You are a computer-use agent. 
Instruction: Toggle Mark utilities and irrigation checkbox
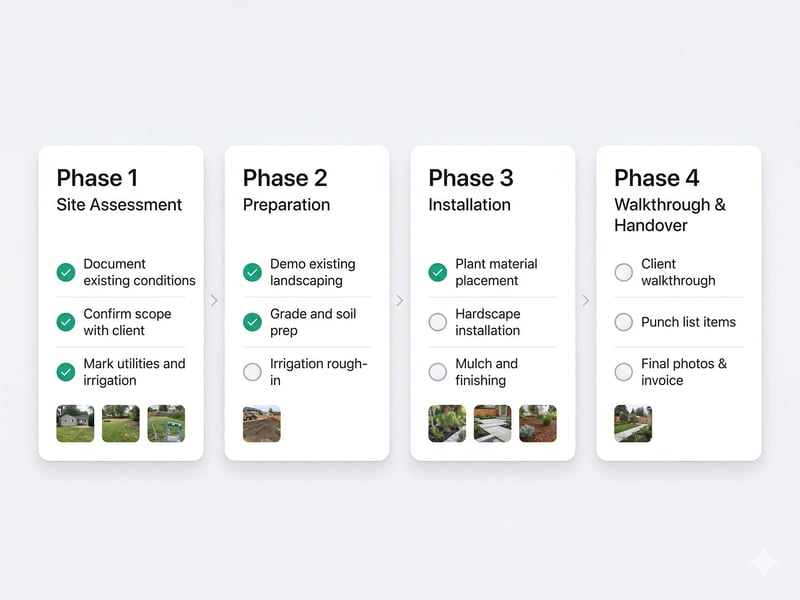click(x=66, y=372)
